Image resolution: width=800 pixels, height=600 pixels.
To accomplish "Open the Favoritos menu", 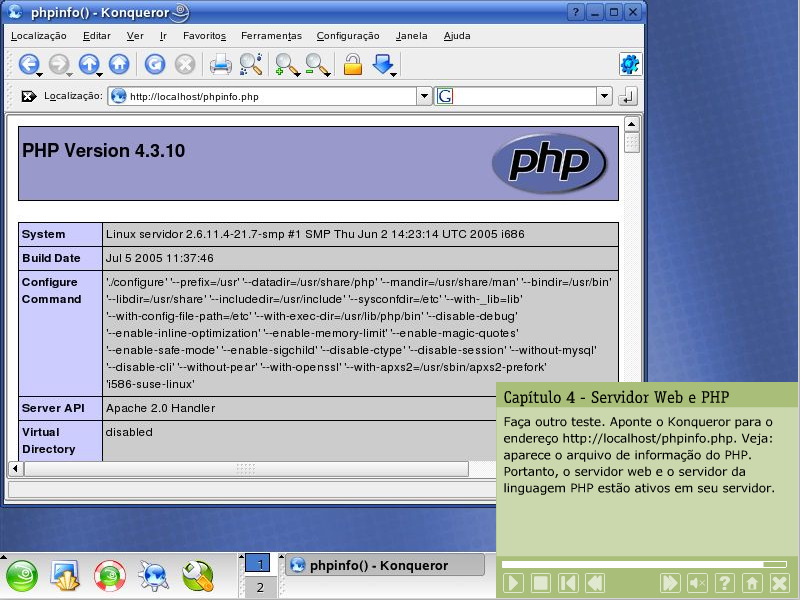I will [204, 36].
